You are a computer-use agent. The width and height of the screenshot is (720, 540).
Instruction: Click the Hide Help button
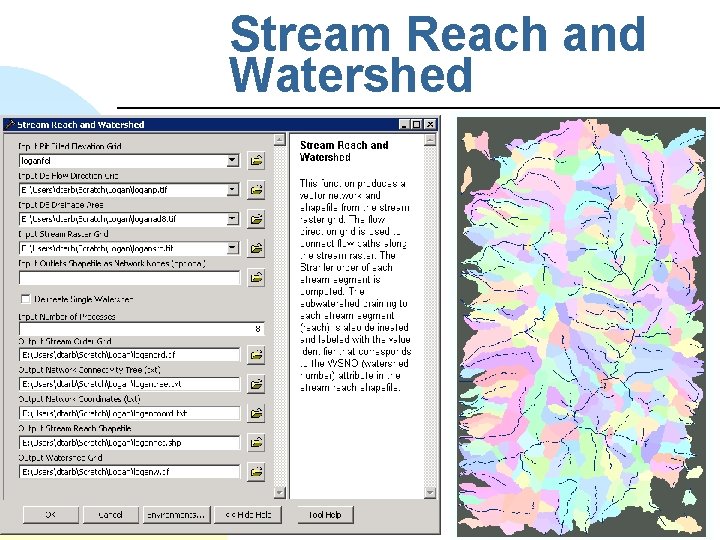(x=248, y=515)
